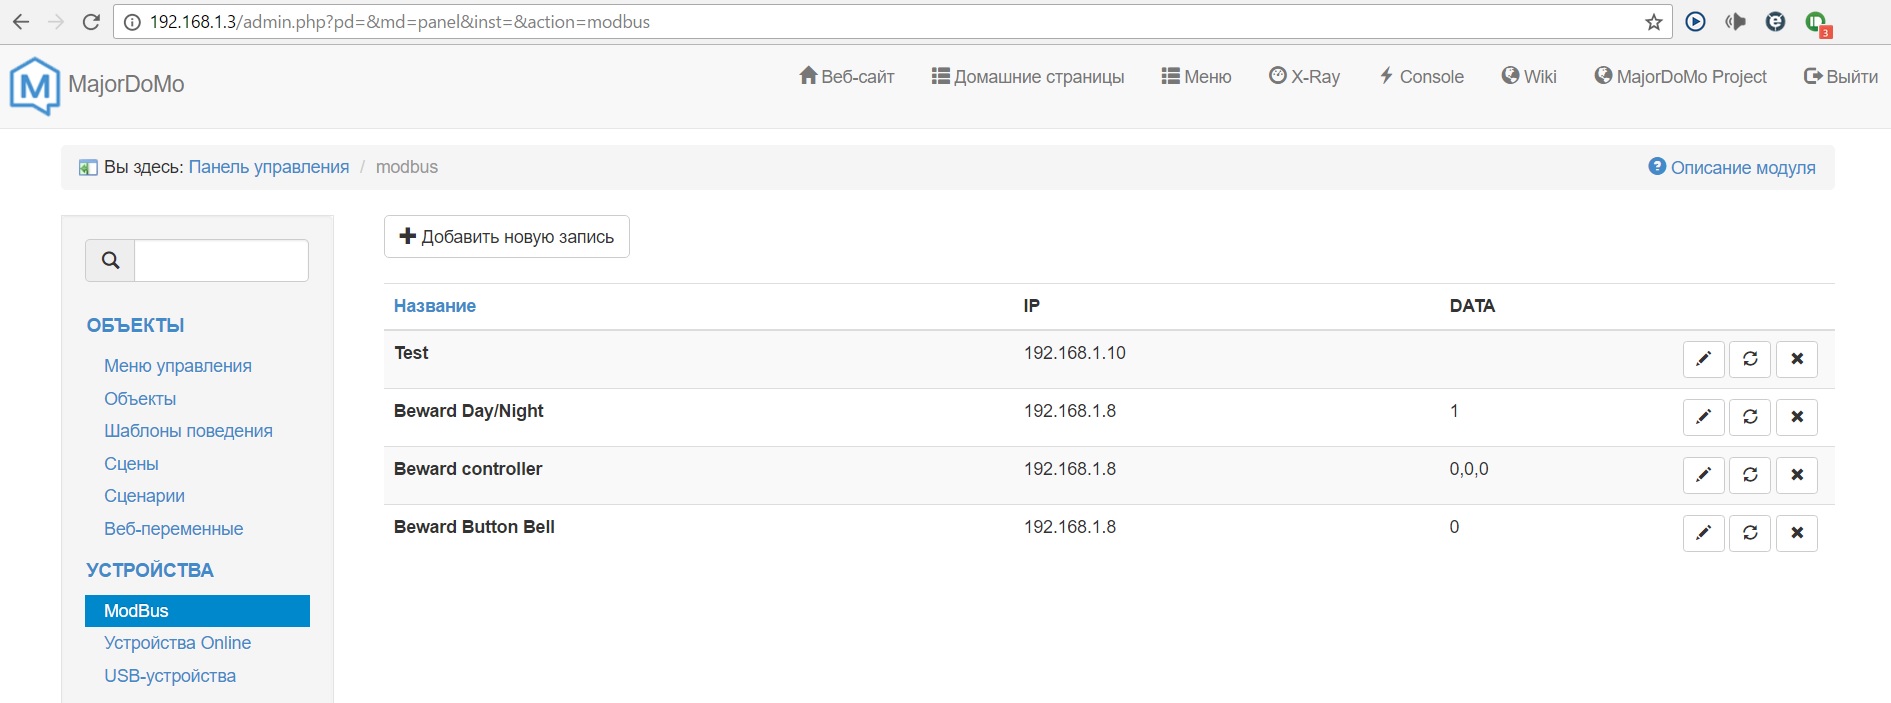
Task: Go to Панель управления breadcrumb link
Action: [269, 167]
